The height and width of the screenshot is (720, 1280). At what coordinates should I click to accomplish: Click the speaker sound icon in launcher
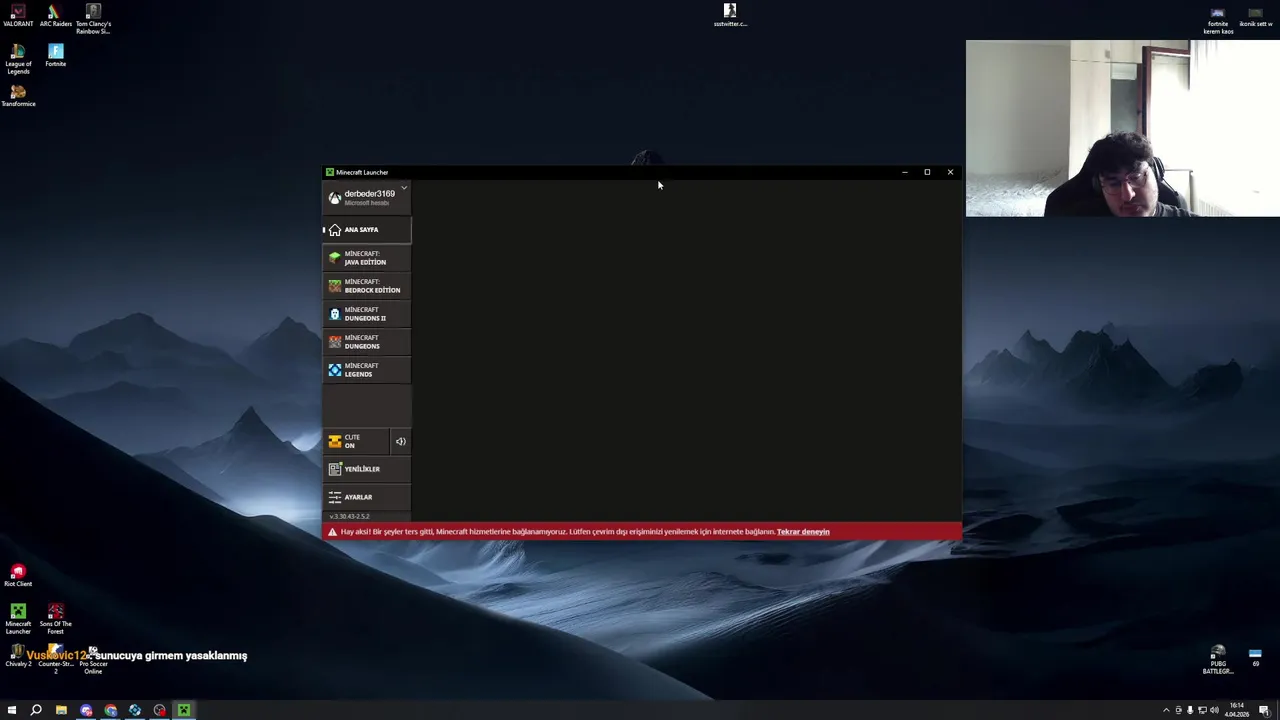400,441
